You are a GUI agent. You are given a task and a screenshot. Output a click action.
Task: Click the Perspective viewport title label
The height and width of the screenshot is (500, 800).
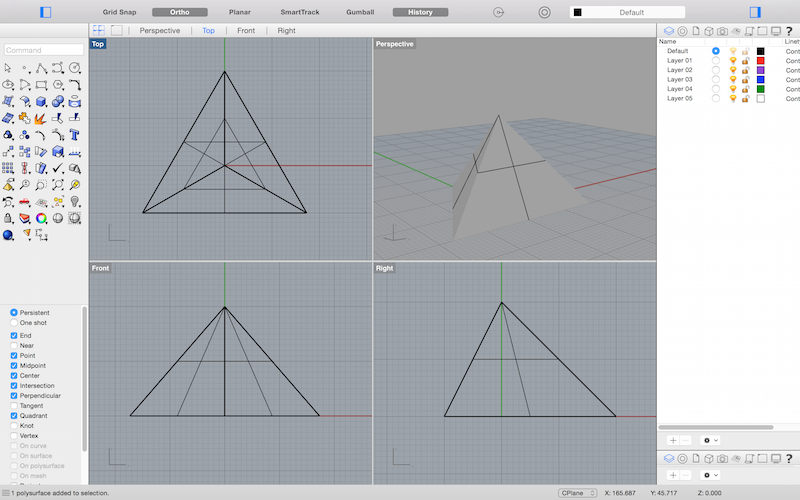coord(394,44)
